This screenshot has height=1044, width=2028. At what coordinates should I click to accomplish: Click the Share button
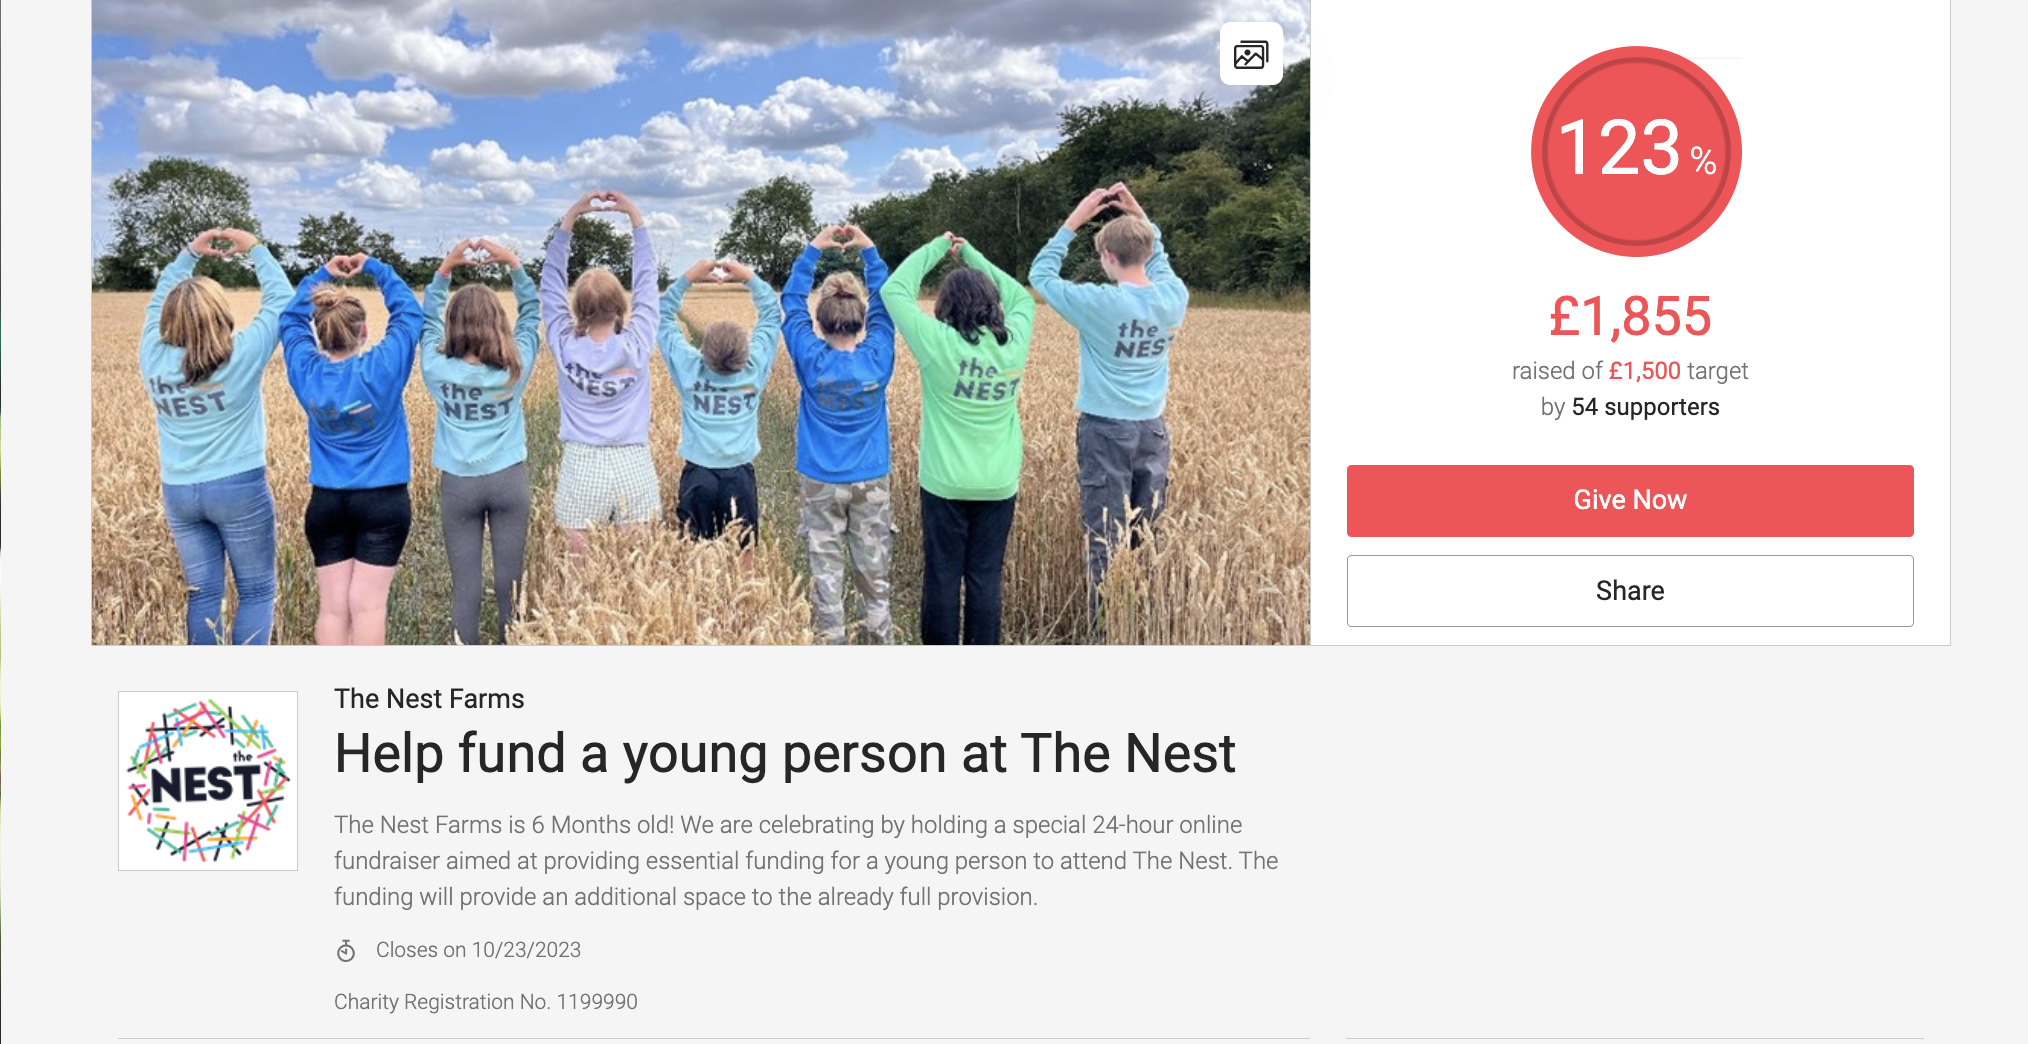point(1630,590)
